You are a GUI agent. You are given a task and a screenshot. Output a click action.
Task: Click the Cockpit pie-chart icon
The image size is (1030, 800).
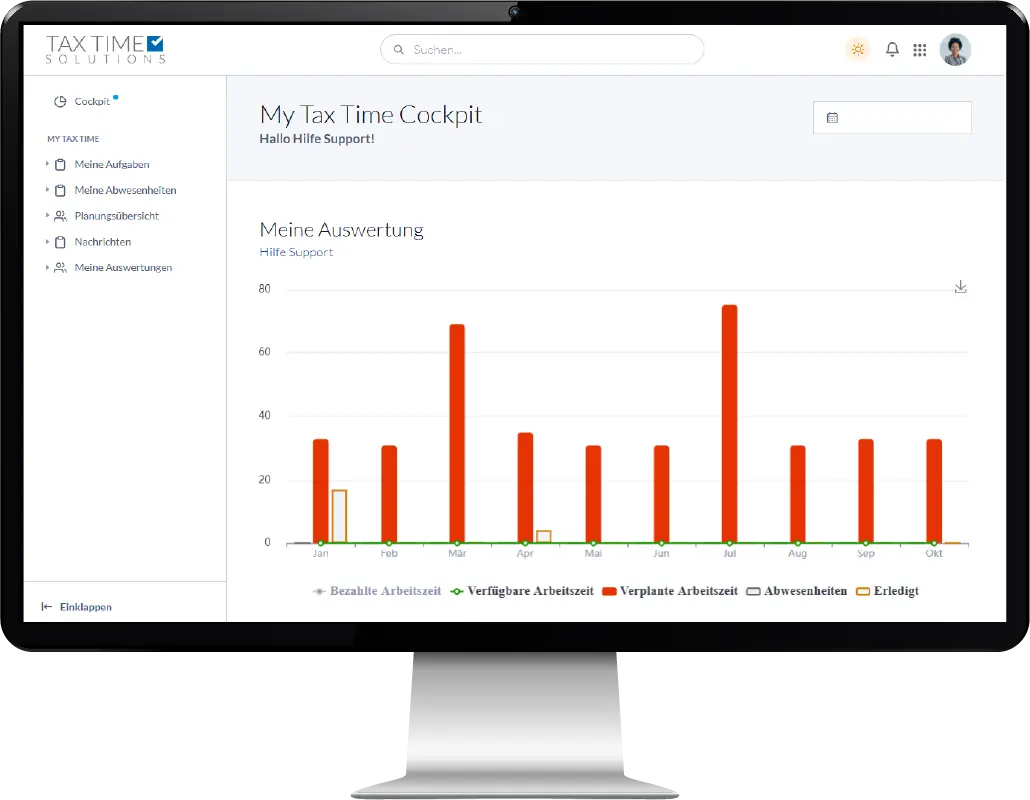pos(60,101)
